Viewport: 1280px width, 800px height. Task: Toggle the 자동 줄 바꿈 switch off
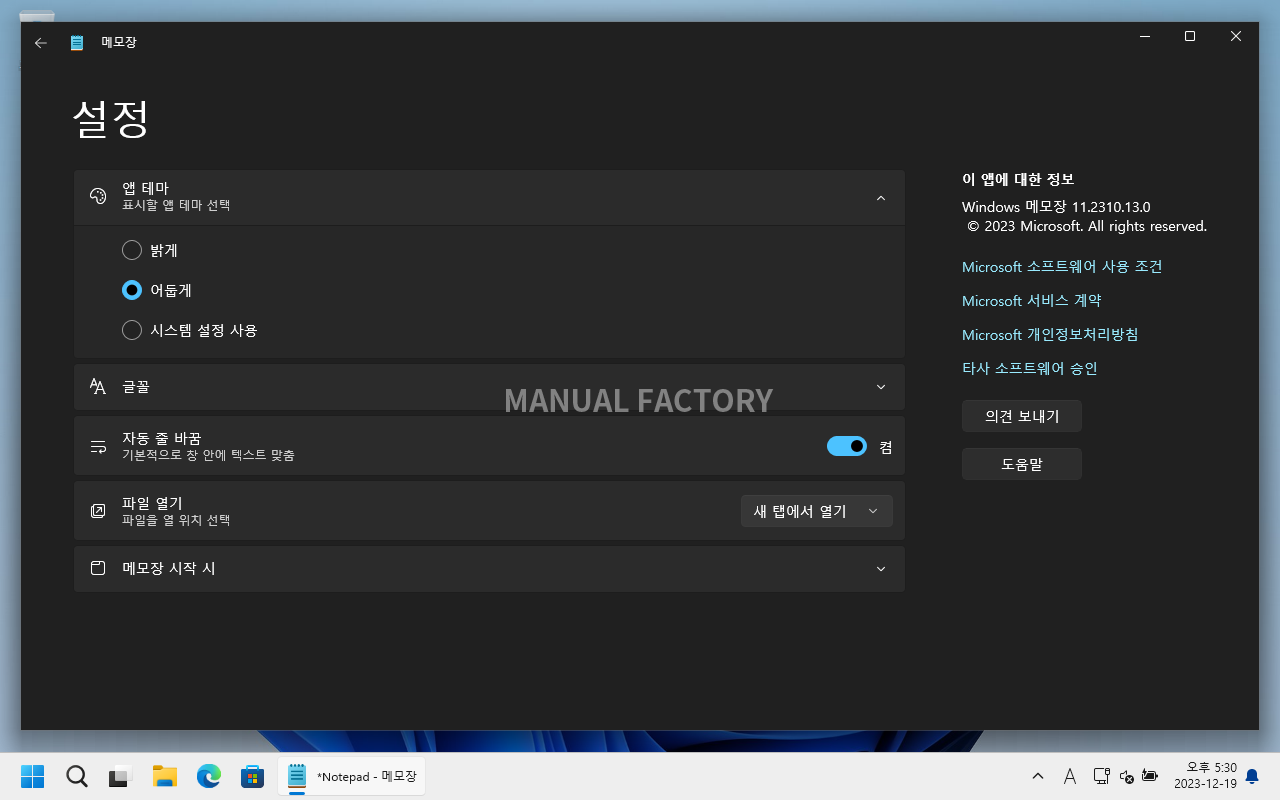(x=847, y=446)
